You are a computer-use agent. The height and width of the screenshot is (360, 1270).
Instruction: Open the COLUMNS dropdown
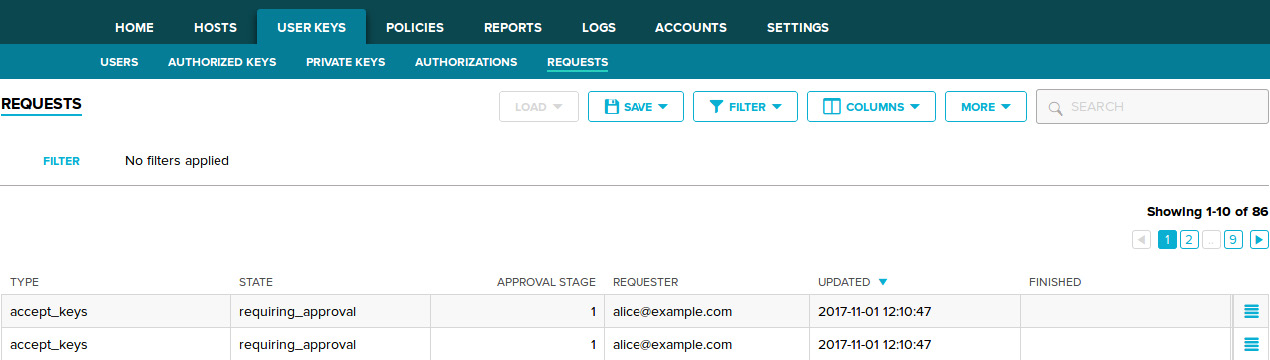(x=871, y=107)
